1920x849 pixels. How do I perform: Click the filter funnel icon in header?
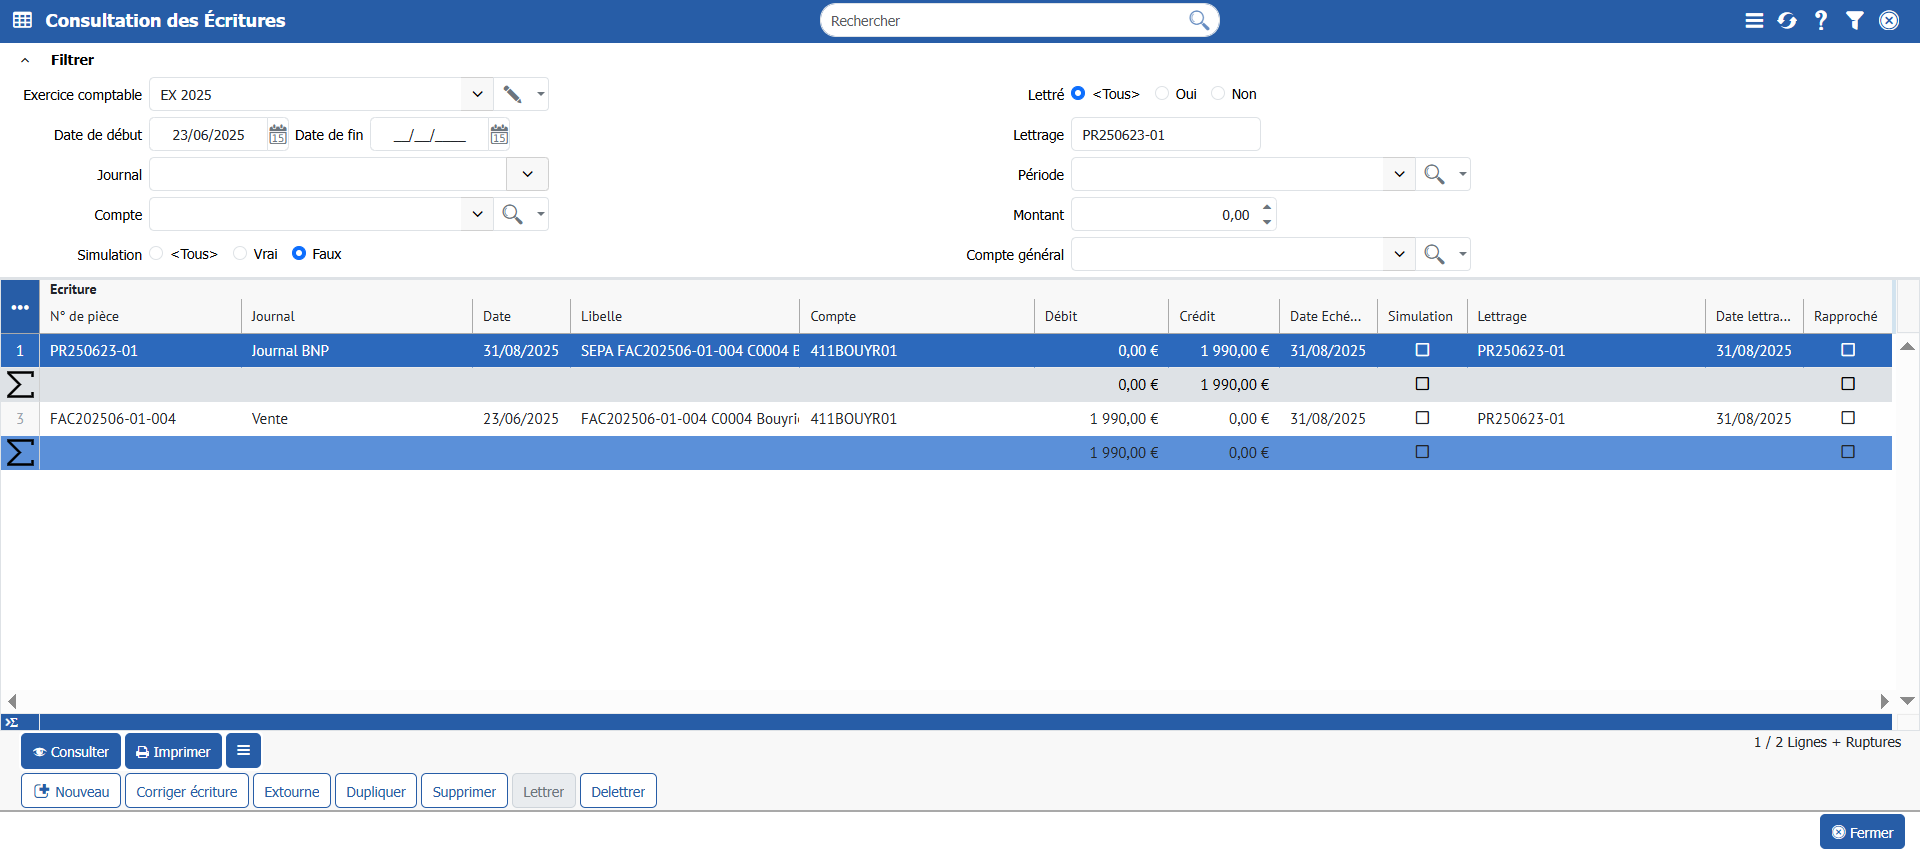1855,21
